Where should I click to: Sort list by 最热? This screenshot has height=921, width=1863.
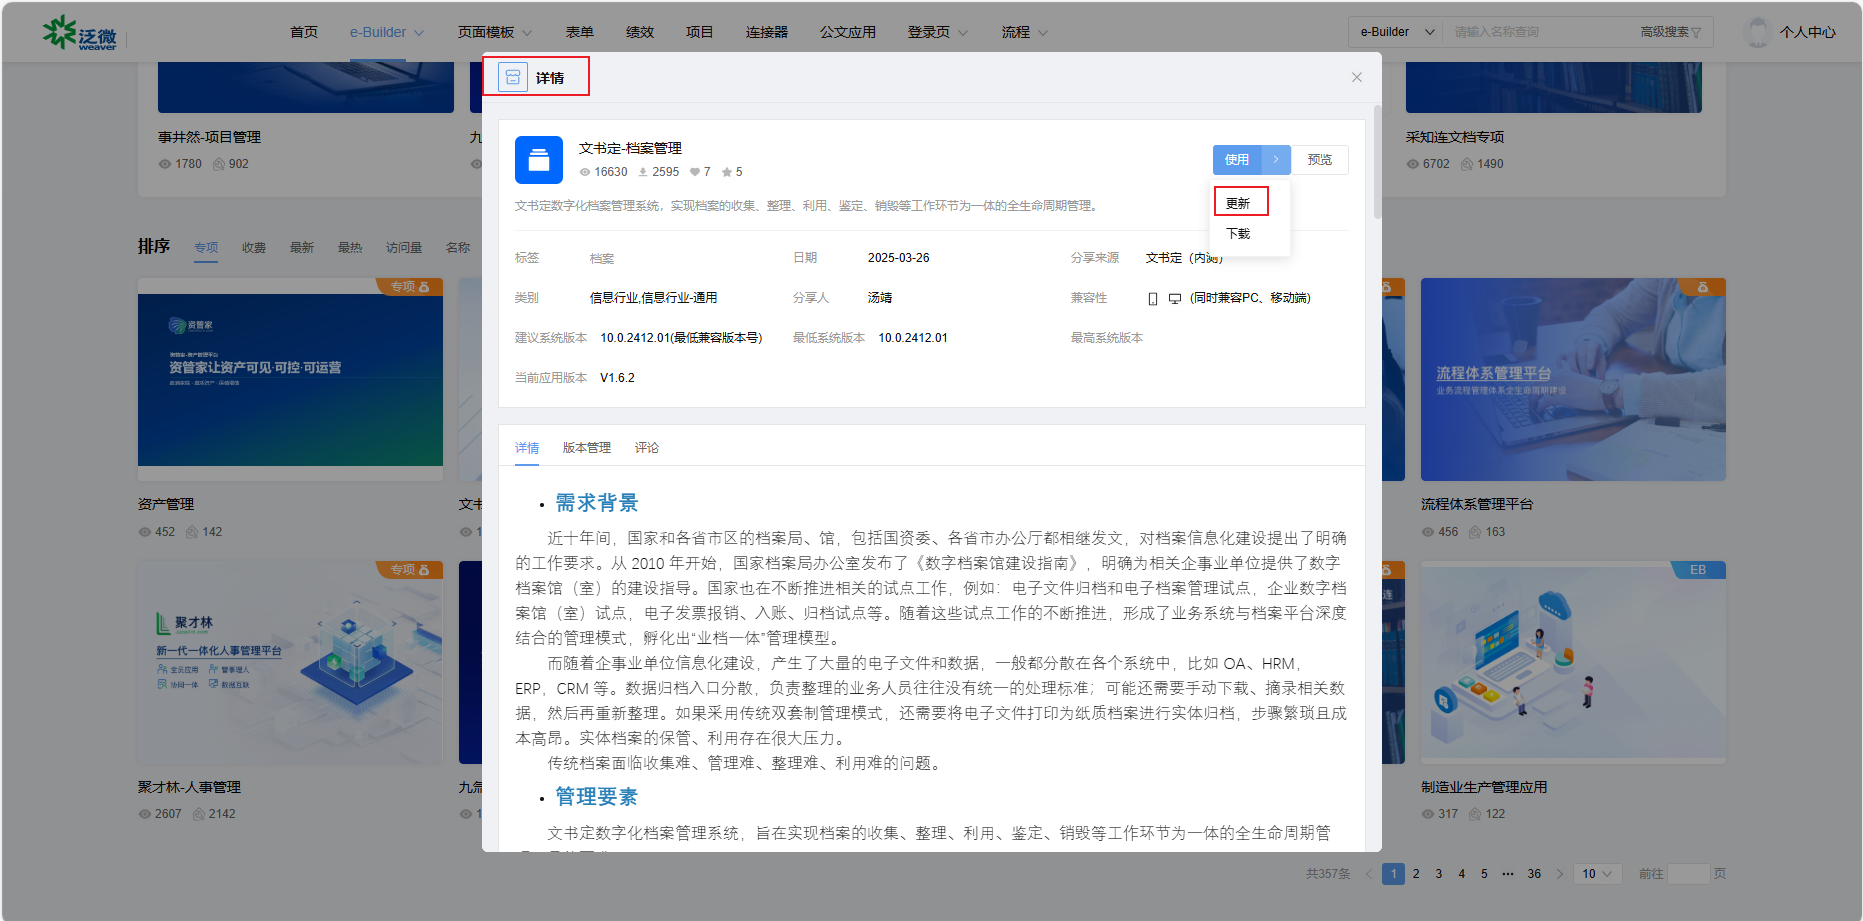[x=350, y=248]
